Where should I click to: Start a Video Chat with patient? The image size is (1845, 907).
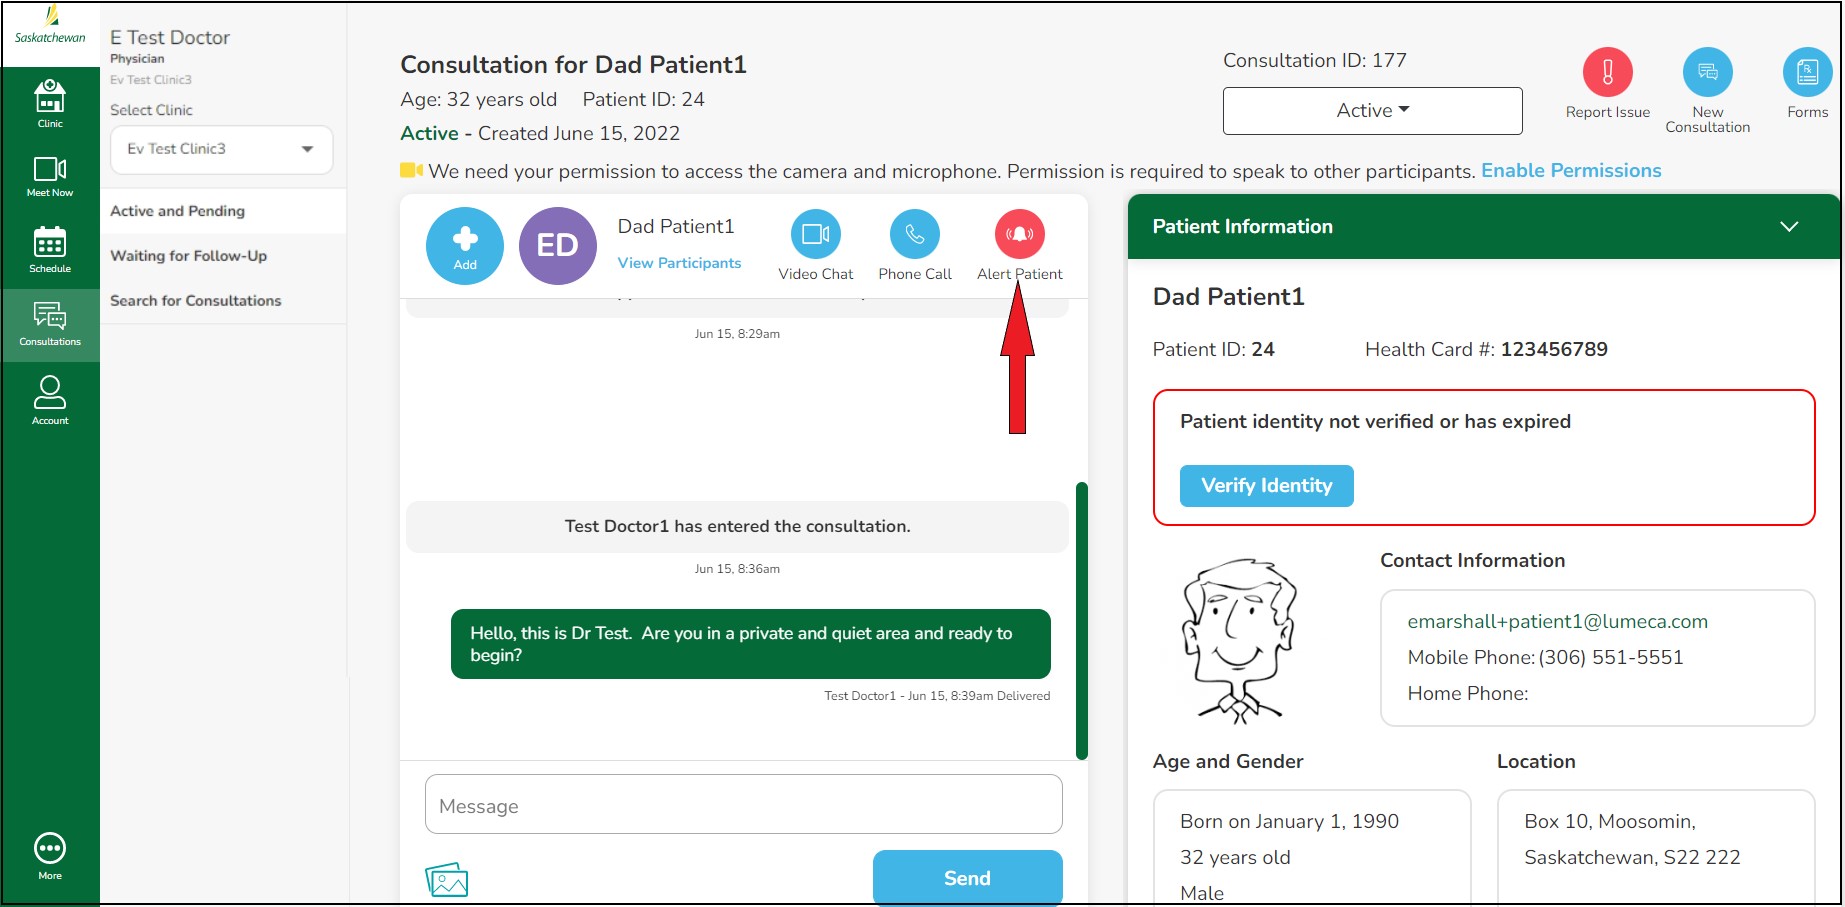coord(816,235)
